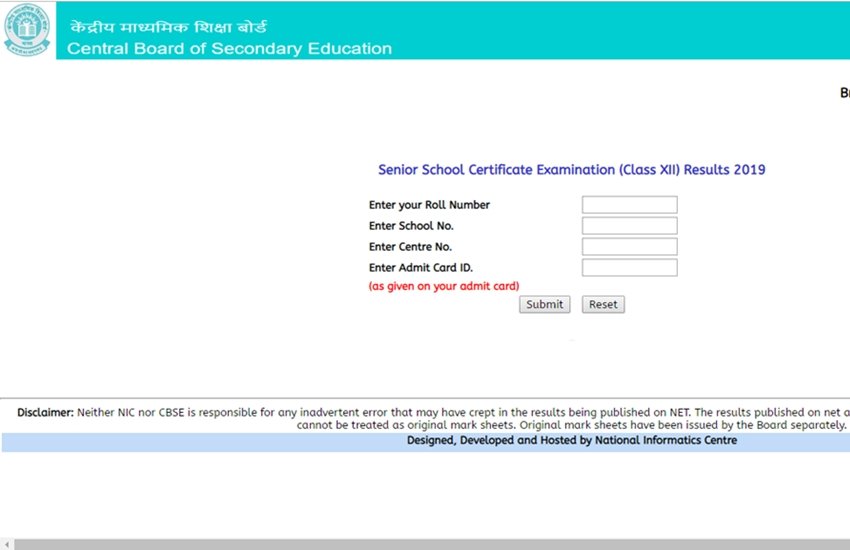
Task: Click the Hindi board name heading
Action: [167, 27]
